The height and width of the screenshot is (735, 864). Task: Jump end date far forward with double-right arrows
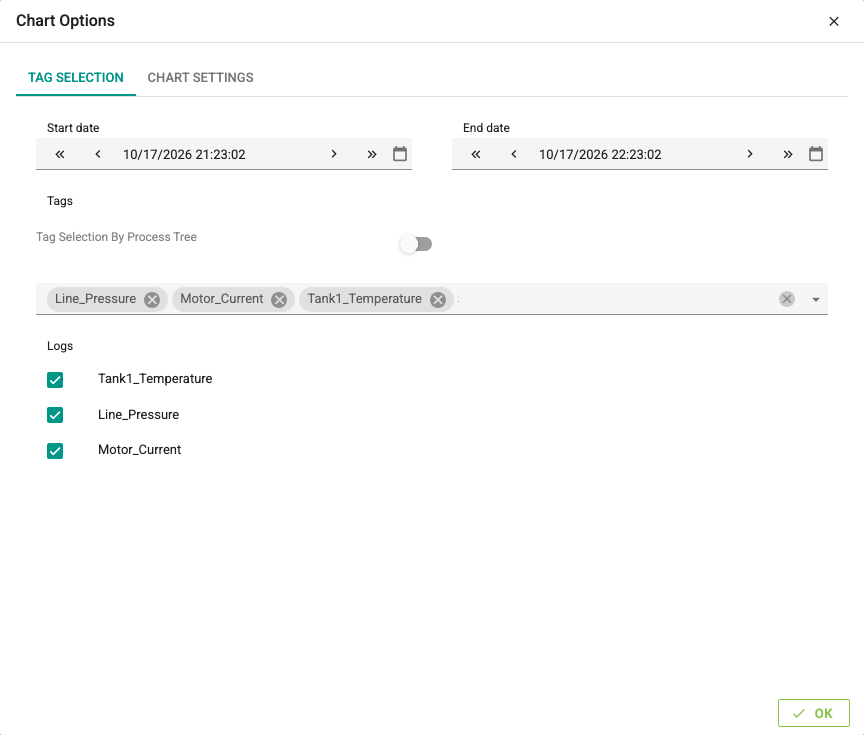(x=788, y=154)
